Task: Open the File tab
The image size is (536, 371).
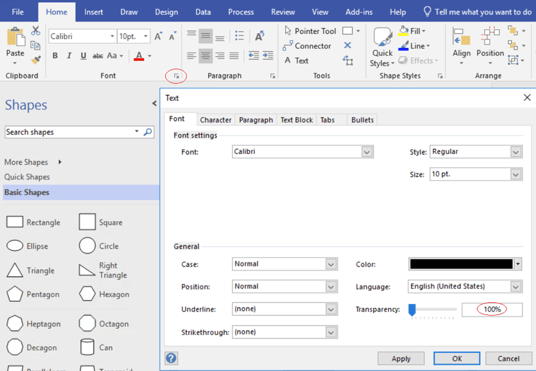Action: (18, 12)
